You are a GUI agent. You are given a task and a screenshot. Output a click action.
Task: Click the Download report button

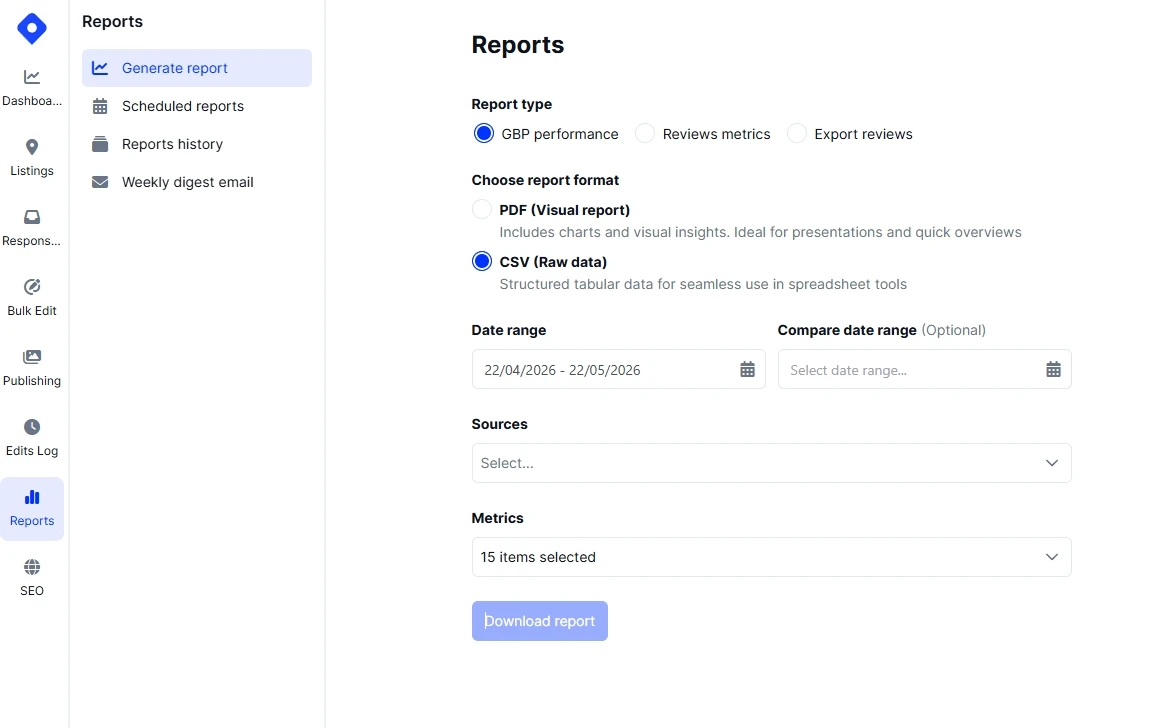pos(540,621)
